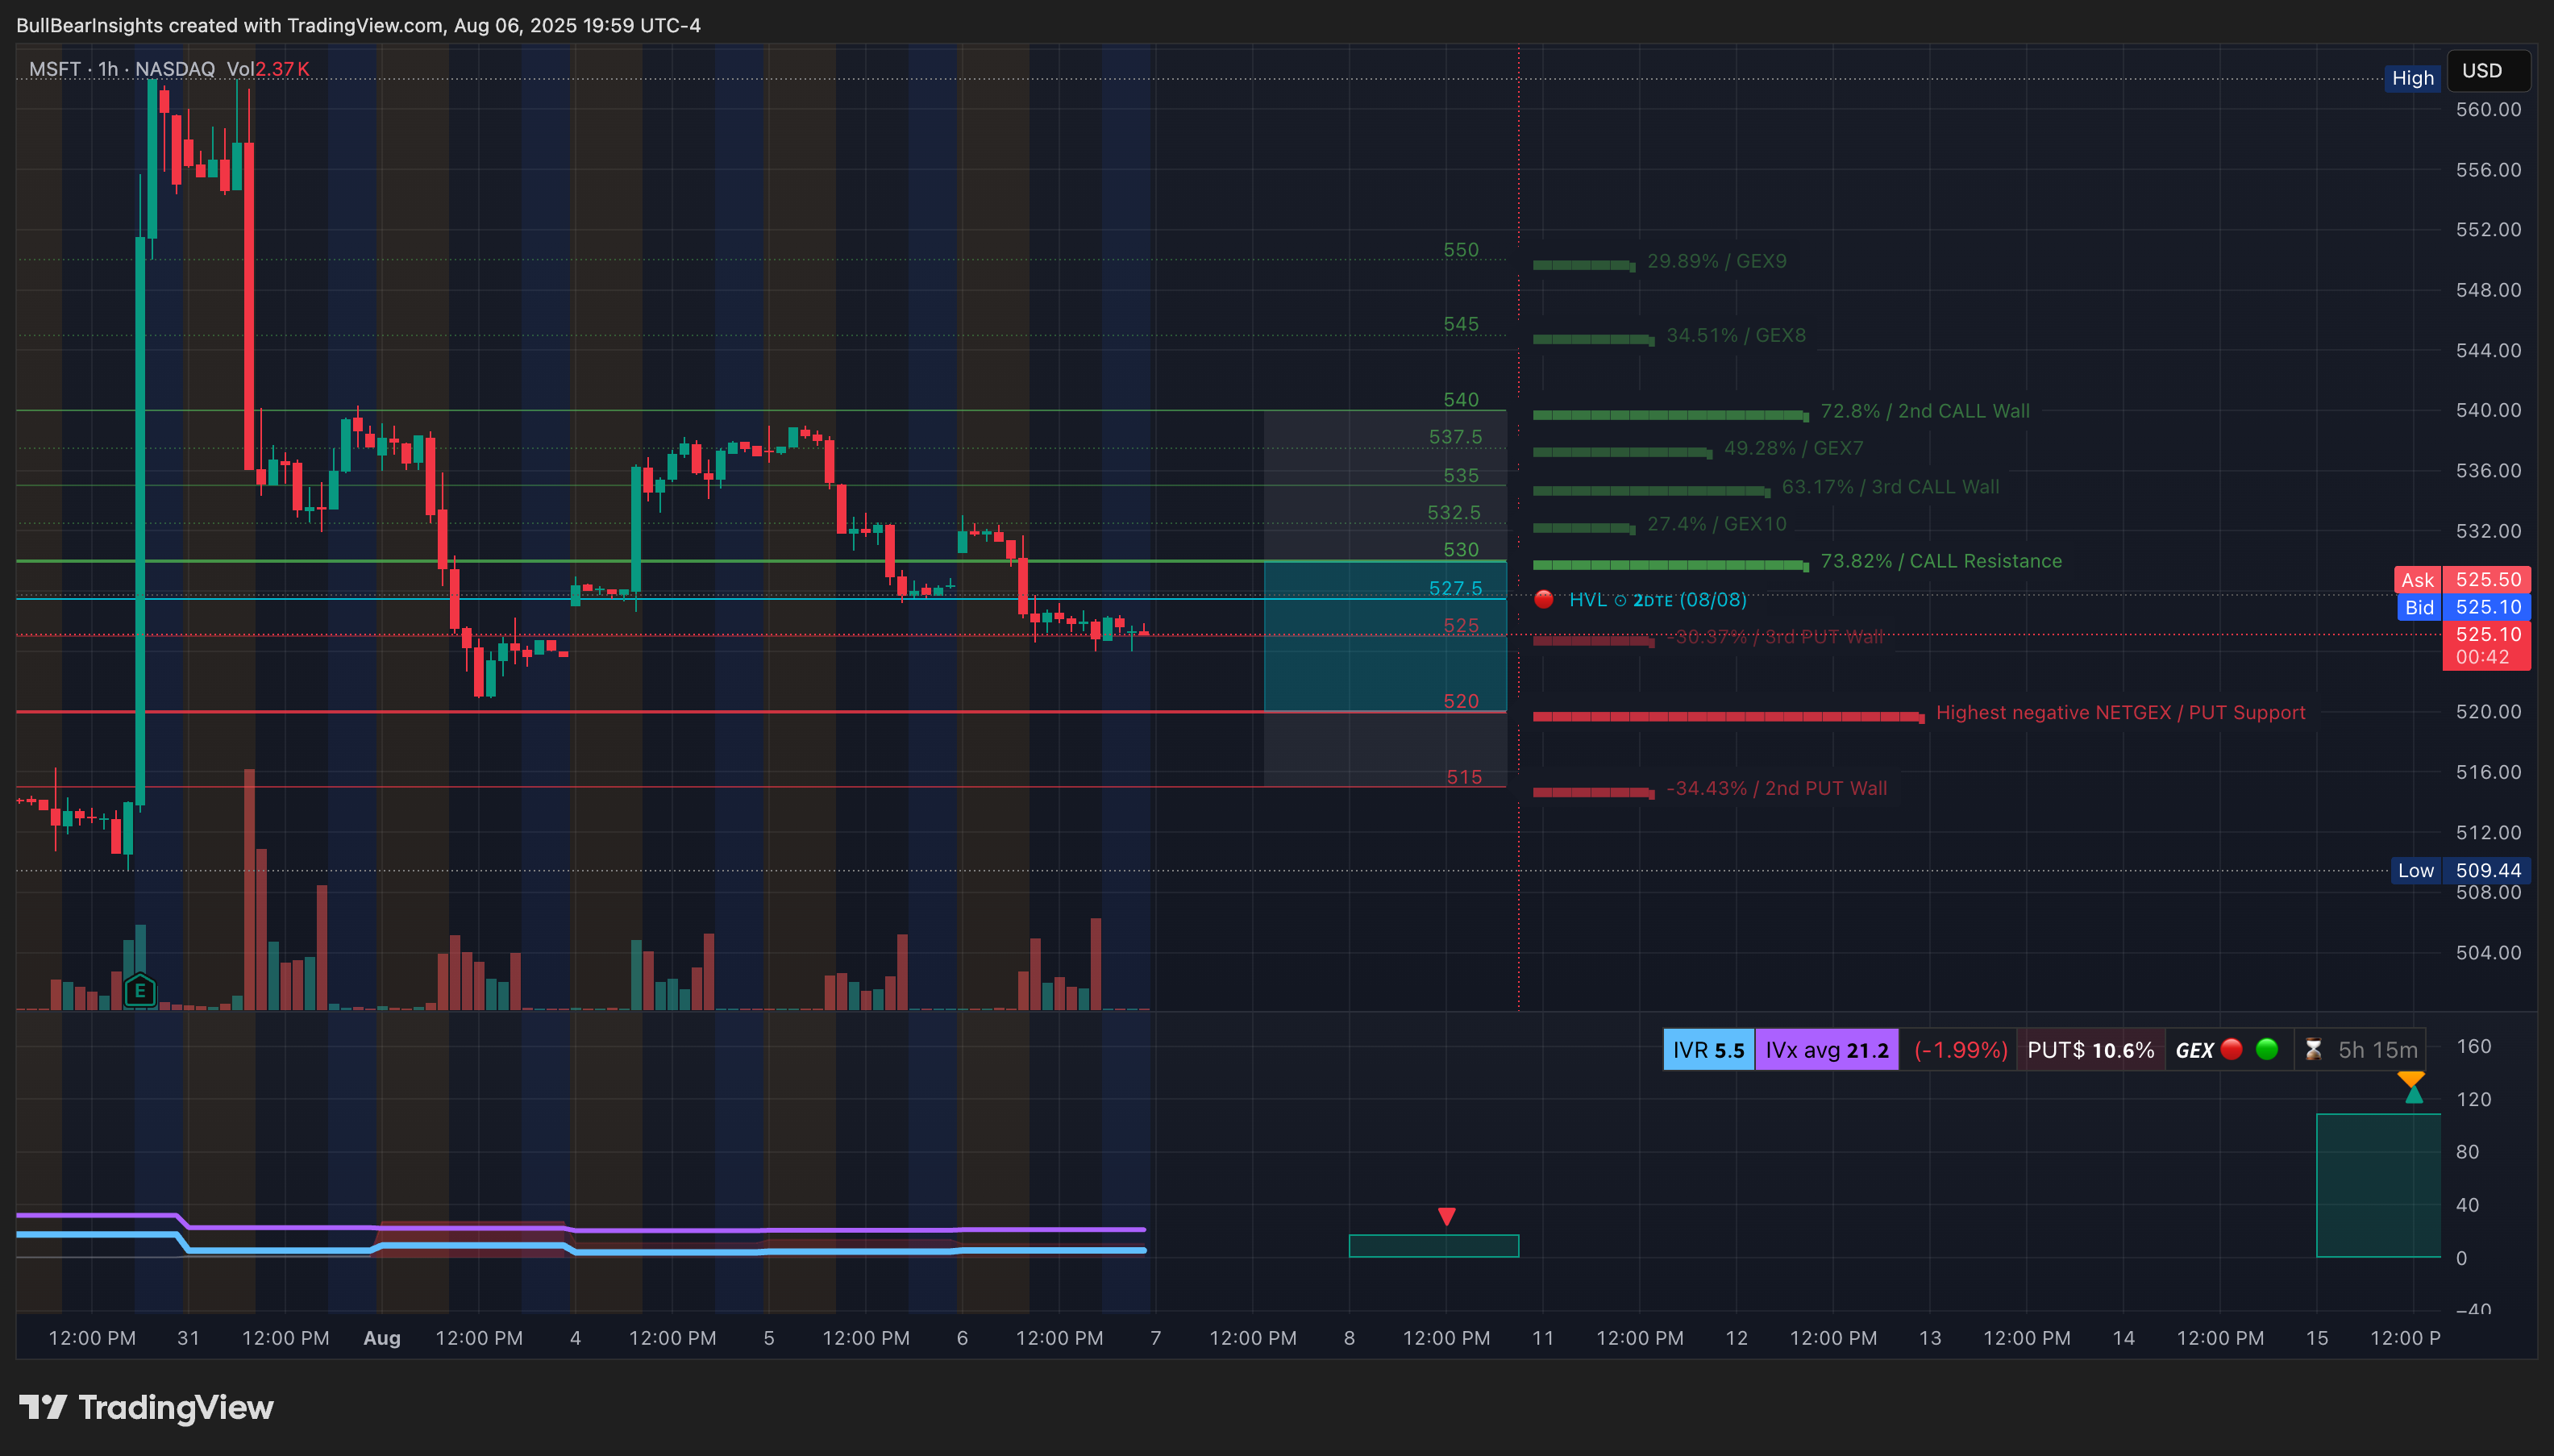Viewport: 2554px width, 1456px height.
Task: Click the teal box near the 15th in lower pane
Action: click(x=2378, y=1186)
